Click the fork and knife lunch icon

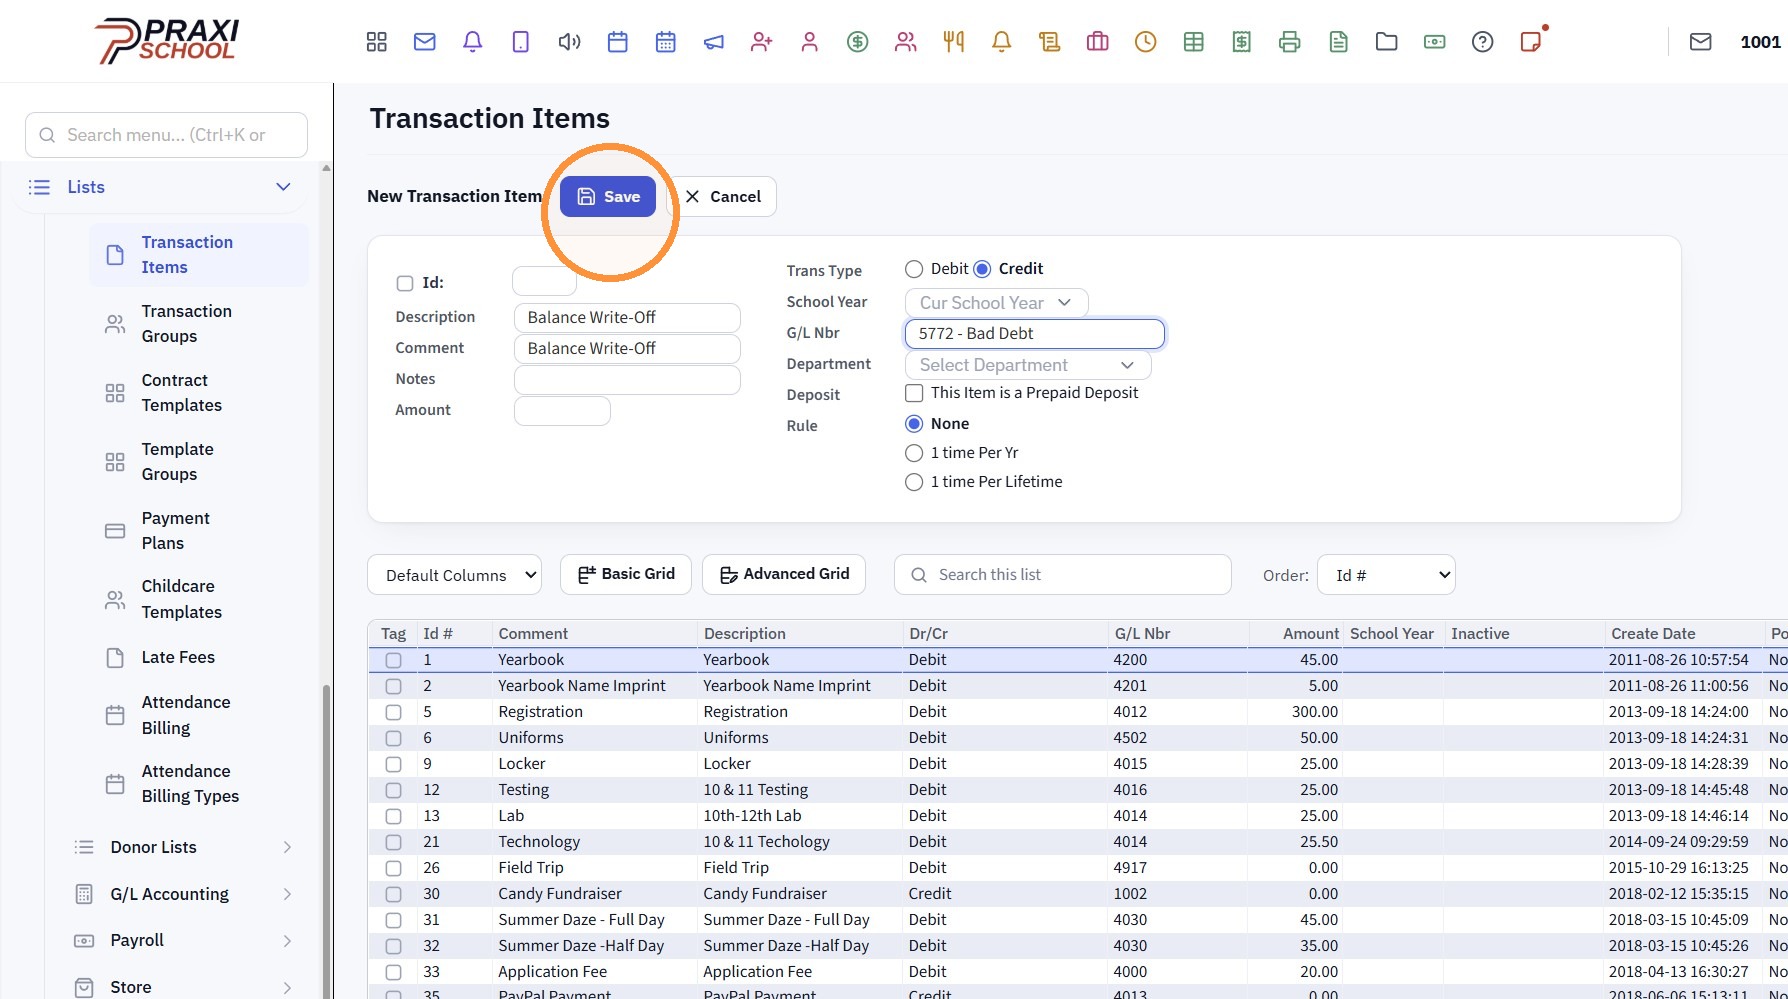pyautogui.click(x=954, y=42)
